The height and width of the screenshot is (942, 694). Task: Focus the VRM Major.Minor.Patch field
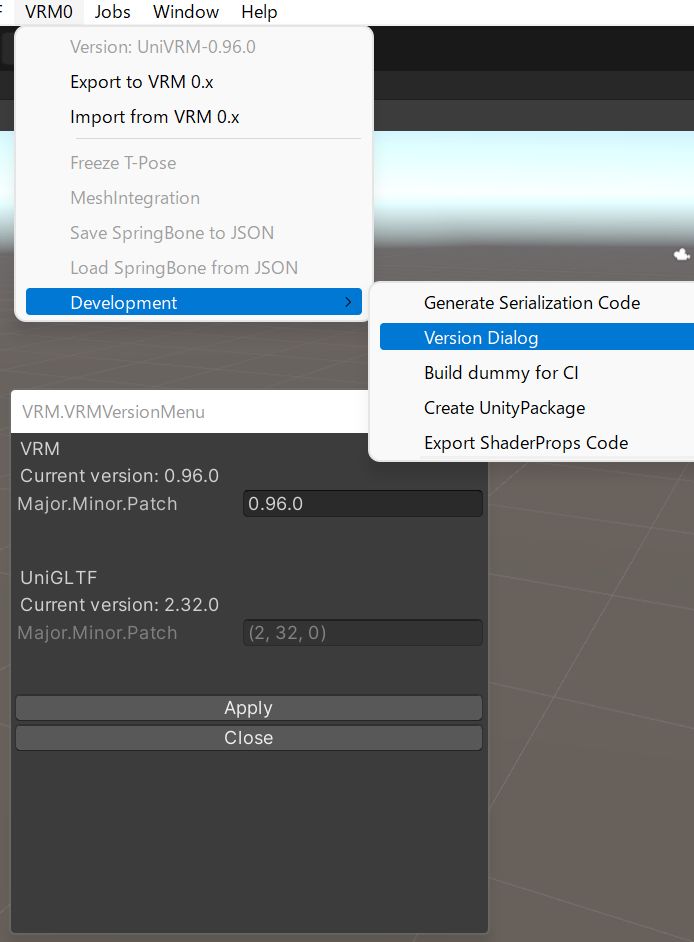click(362, 503)
